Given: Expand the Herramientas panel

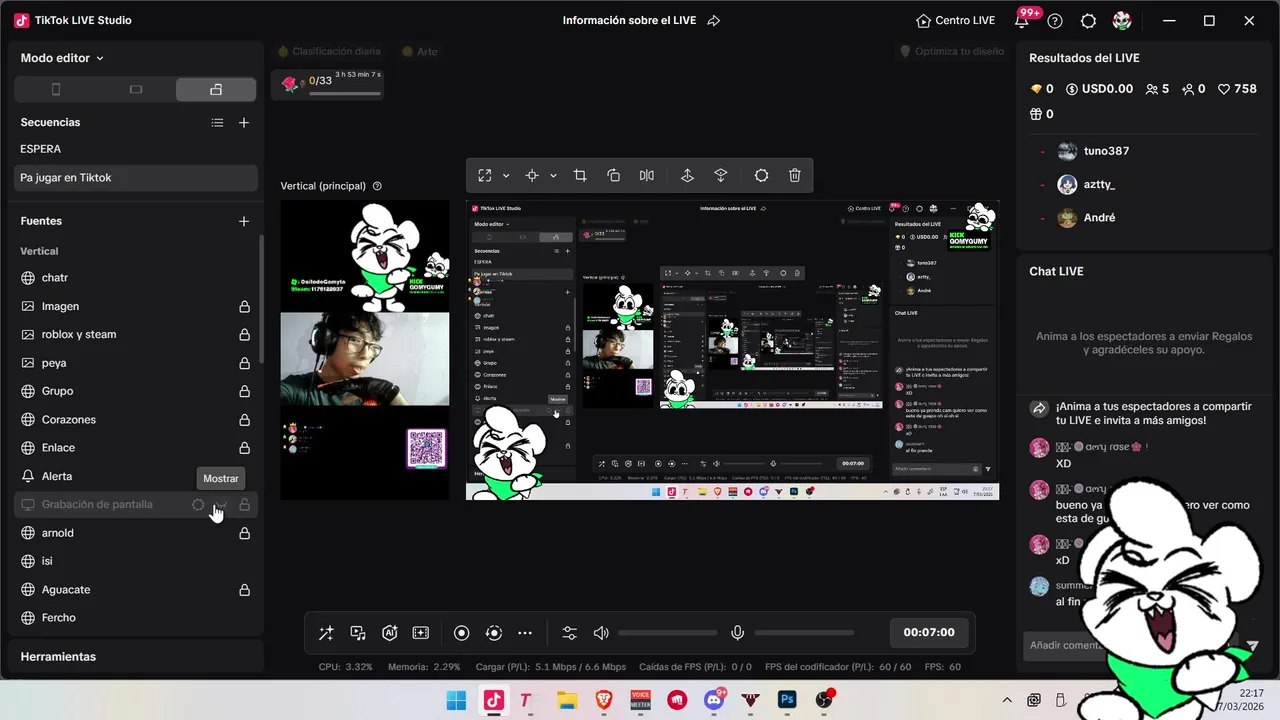Looking at the screenshot, I should coord(136,657).
